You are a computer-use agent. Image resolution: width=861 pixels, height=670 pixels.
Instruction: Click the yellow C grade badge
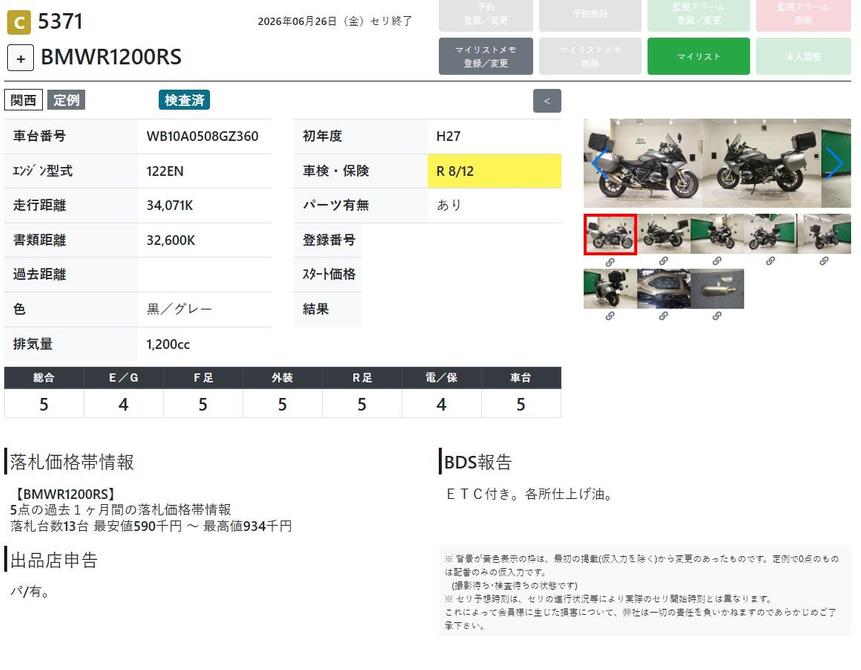(19, 23)
